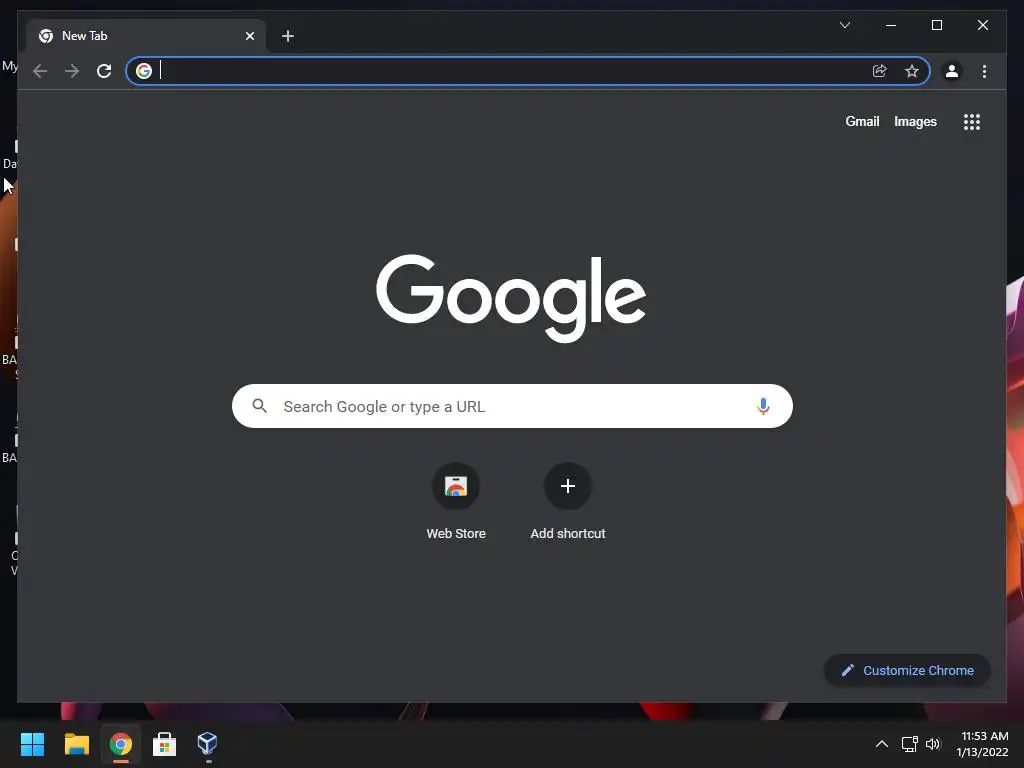
Task: Maximize the Chrome window
Action: click(936, 25)
